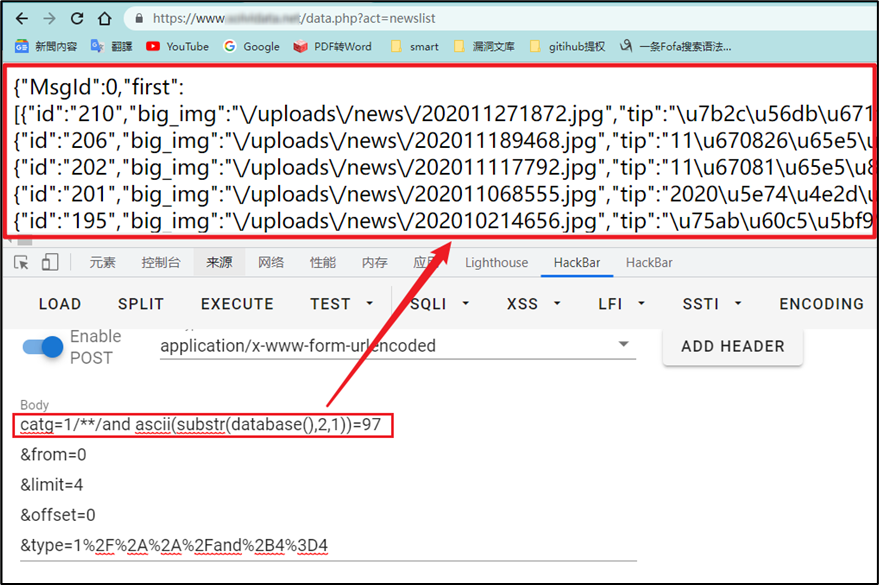Screen dimensions: 879x585
Task: Click the catg body line with database() payload
Action: point(201,425)
